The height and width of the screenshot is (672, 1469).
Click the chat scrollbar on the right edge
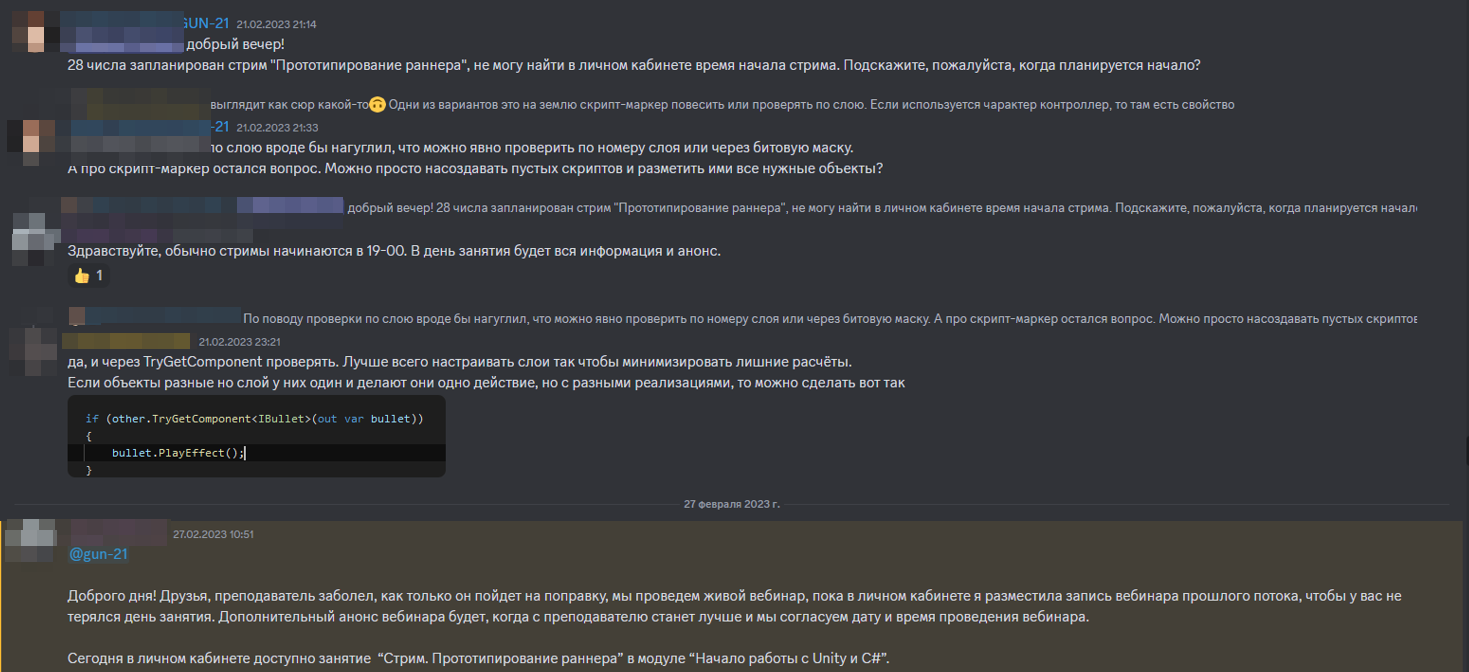coord(1464,450)
